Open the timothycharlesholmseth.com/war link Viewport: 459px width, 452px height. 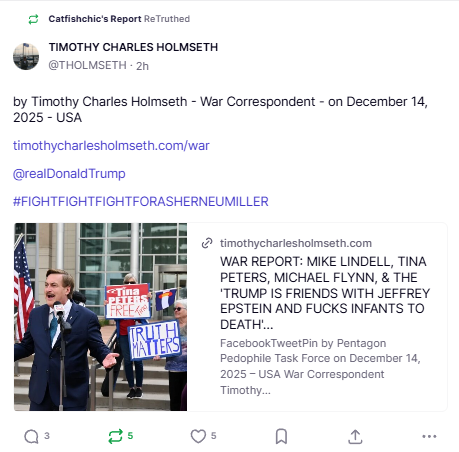pyautogui.click(x=111, y=146)
